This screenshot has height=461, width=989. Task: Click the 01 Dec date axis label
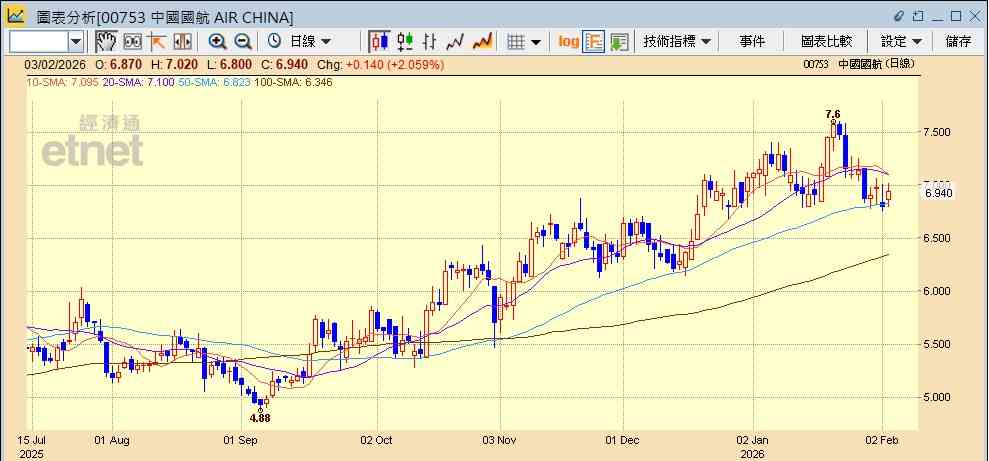tap(622, 440)
